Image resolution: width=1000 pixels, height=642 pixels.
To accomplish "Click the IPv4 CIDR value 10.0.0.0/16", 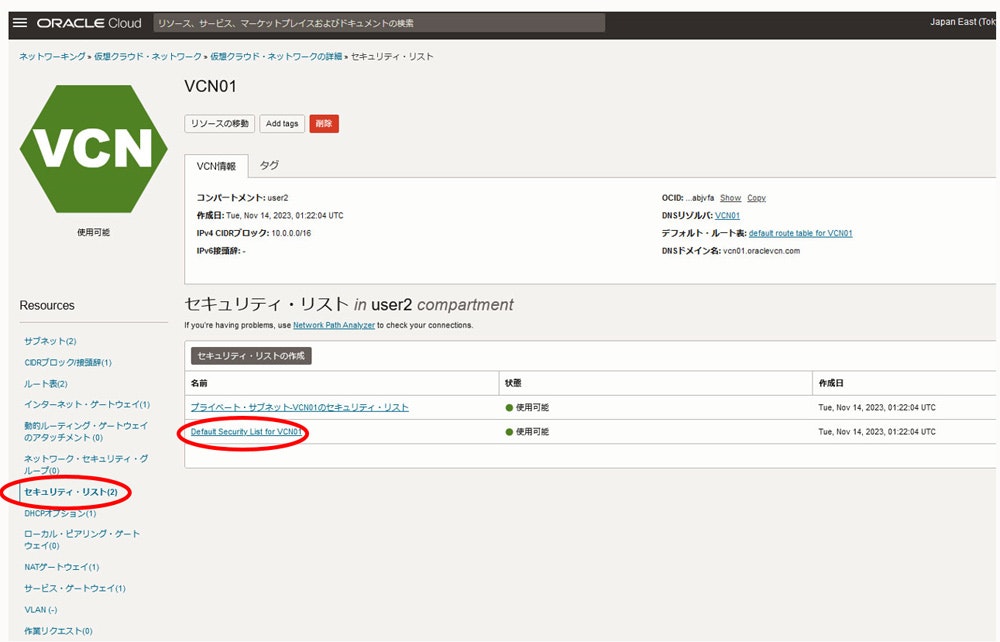I will [x=291, y=233].
